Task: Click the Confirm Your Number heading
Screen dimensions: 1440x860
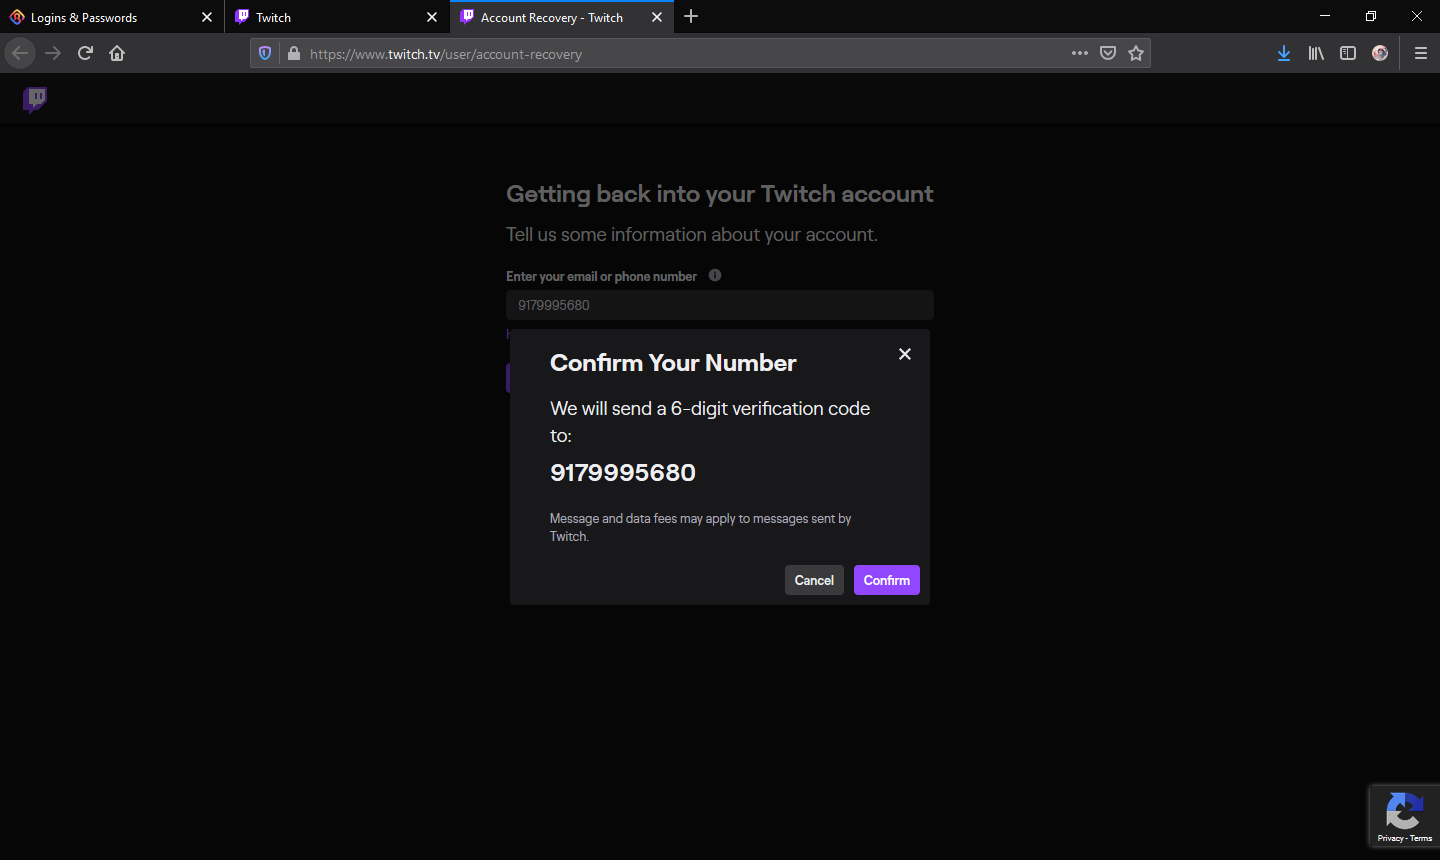Action: [673, 363]
